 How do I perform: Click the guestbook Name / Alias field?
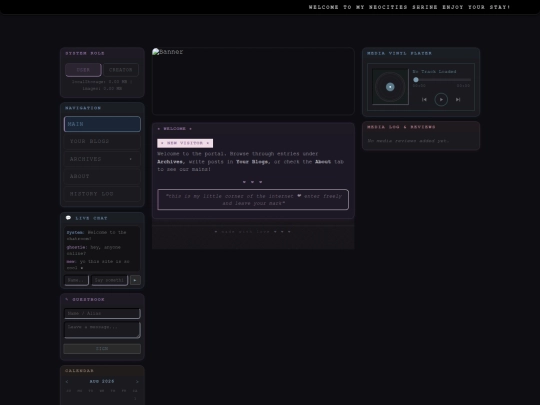[102, 313]
